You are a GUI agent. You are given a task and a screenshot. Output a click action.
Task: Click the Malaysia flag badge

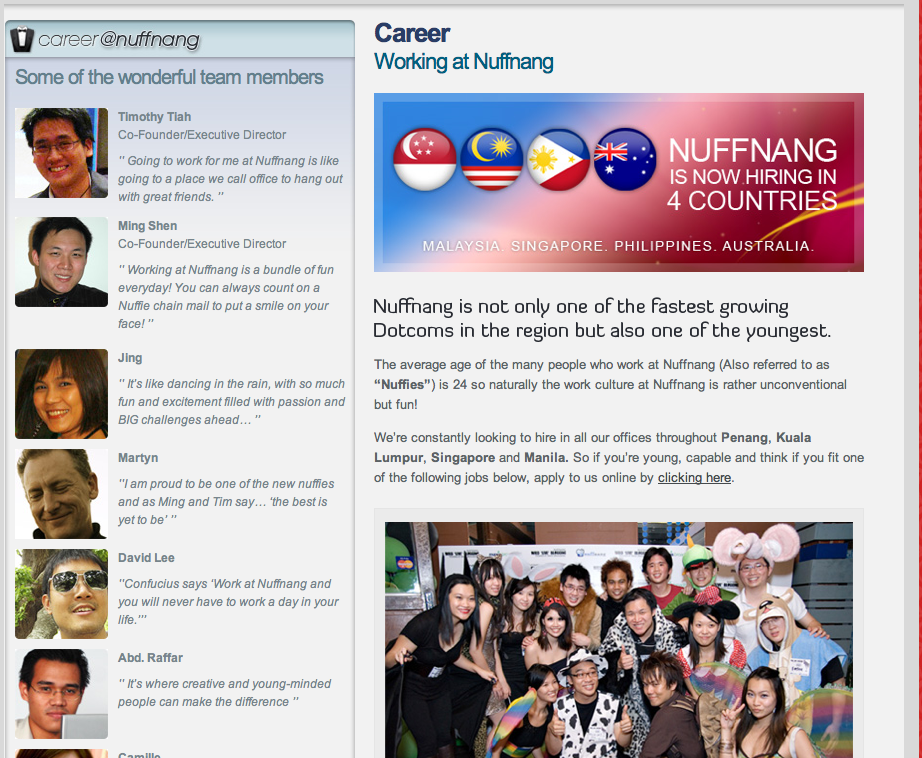[x=492, y=159]
